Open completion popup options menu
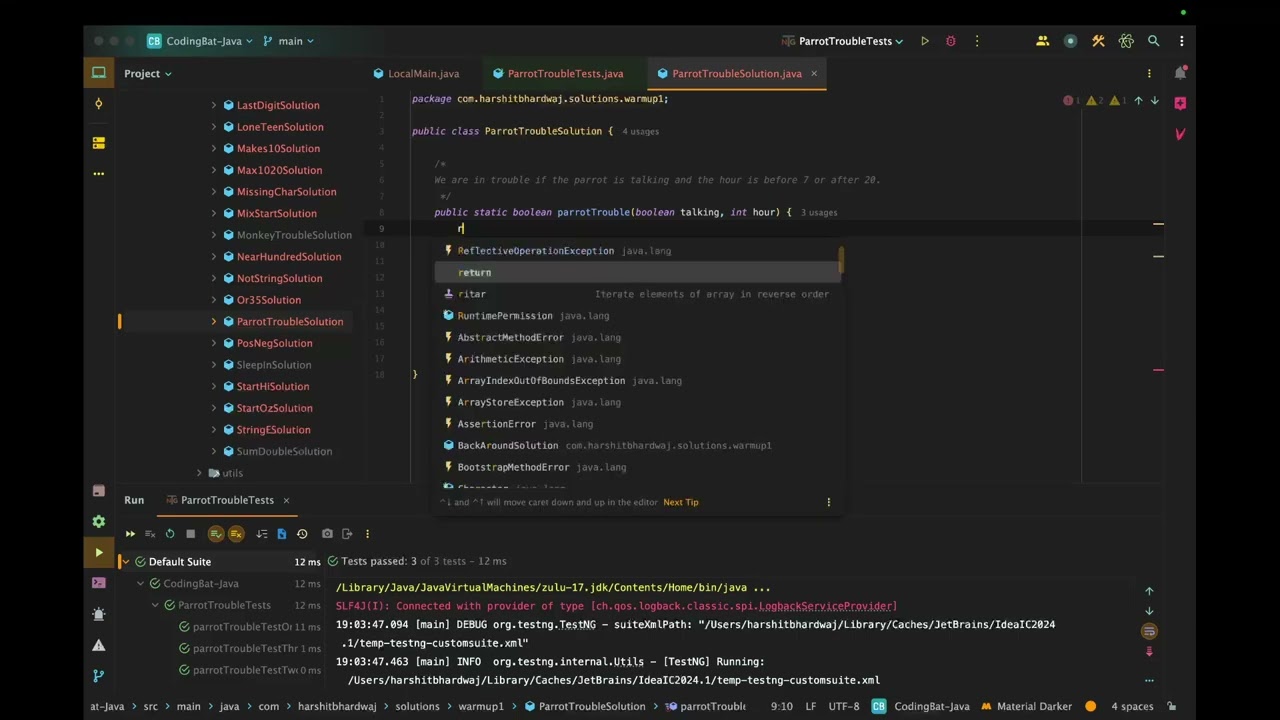The width and height of the screenshot is (1280, 720). [x=828, y=502]
